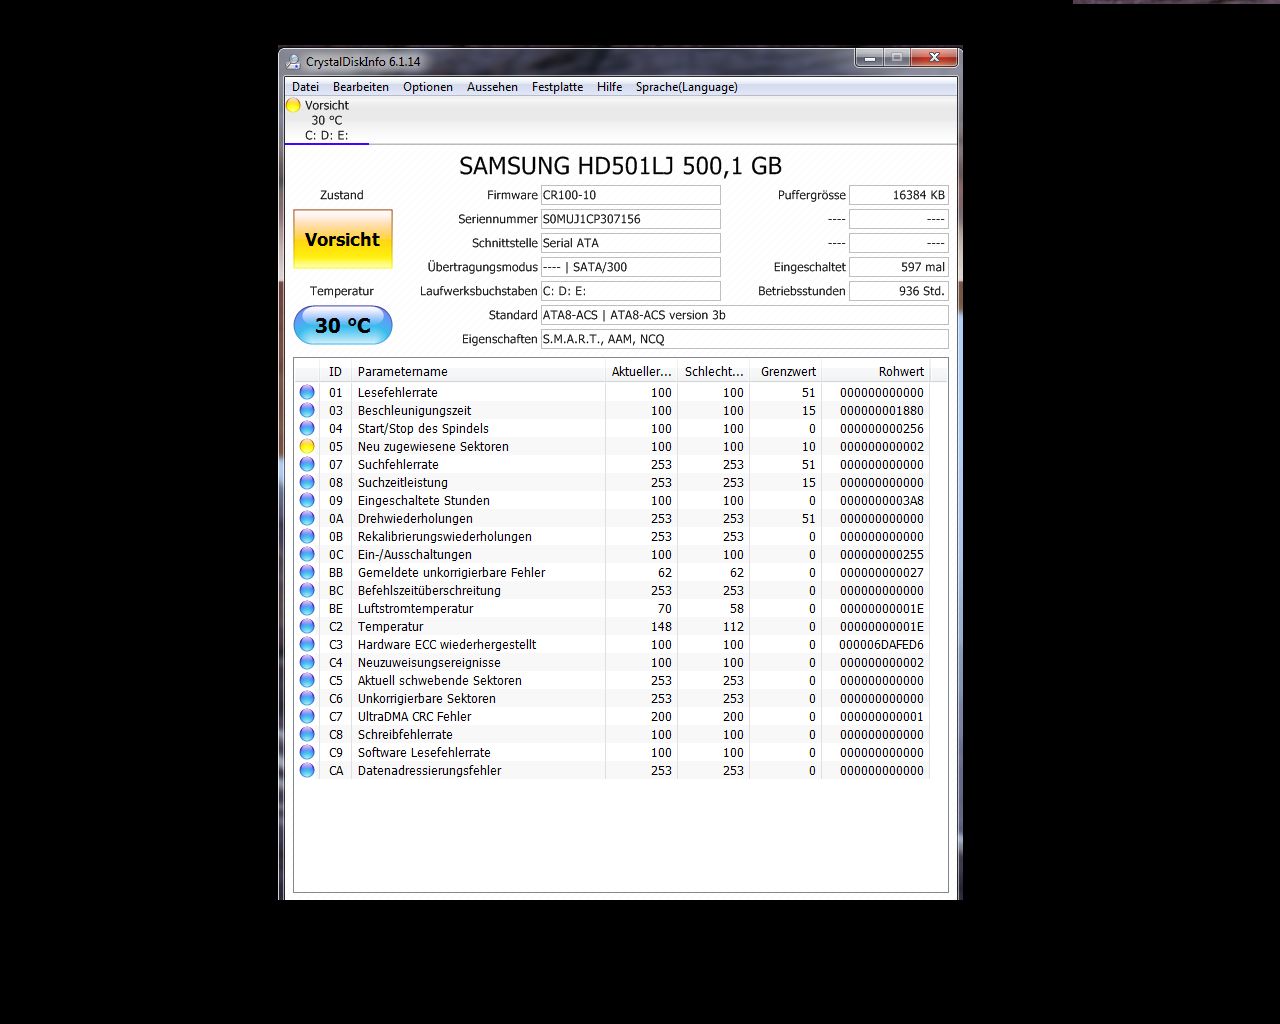Screen dimensions: 1280x1024
Task: Click the status icon for Datenadressierungsfehler
Action: pos(307,770)
